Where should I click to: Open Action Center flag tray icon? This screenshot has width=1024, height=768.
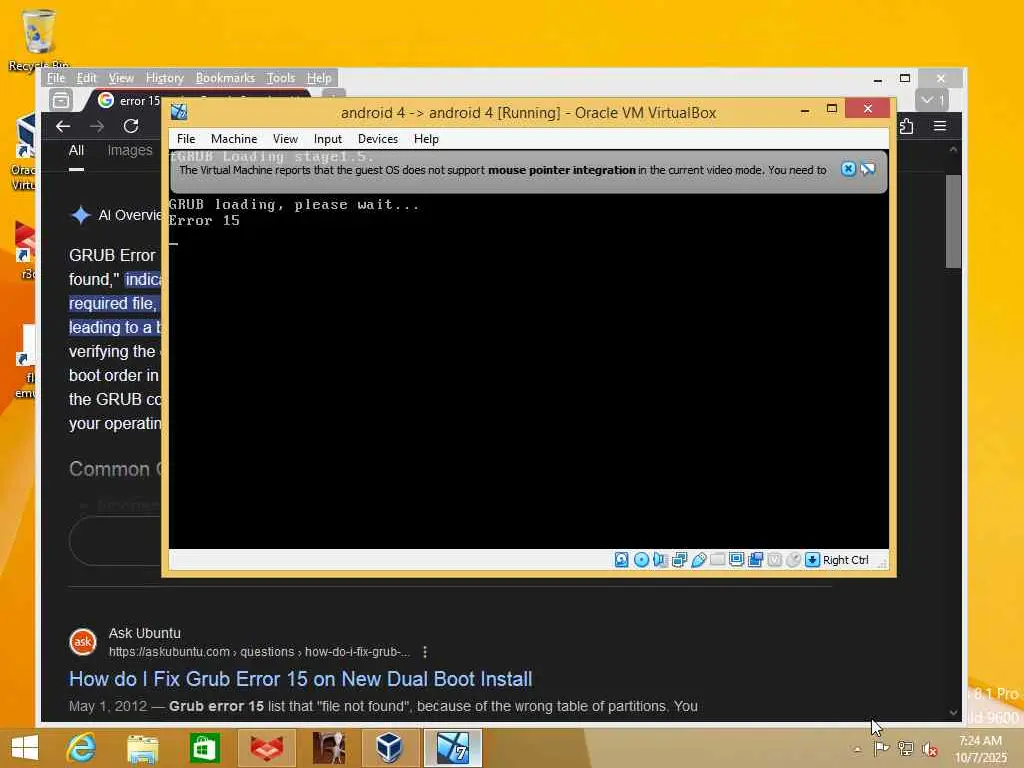pos(881,748)
